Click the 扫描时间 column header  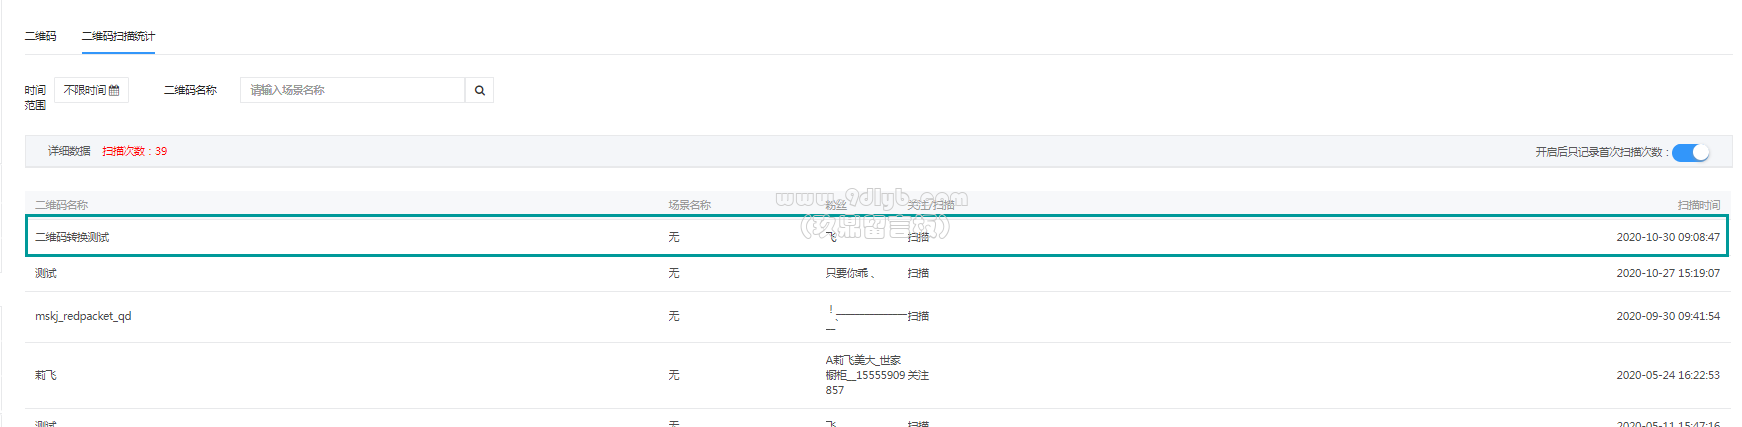(1698, 205)
